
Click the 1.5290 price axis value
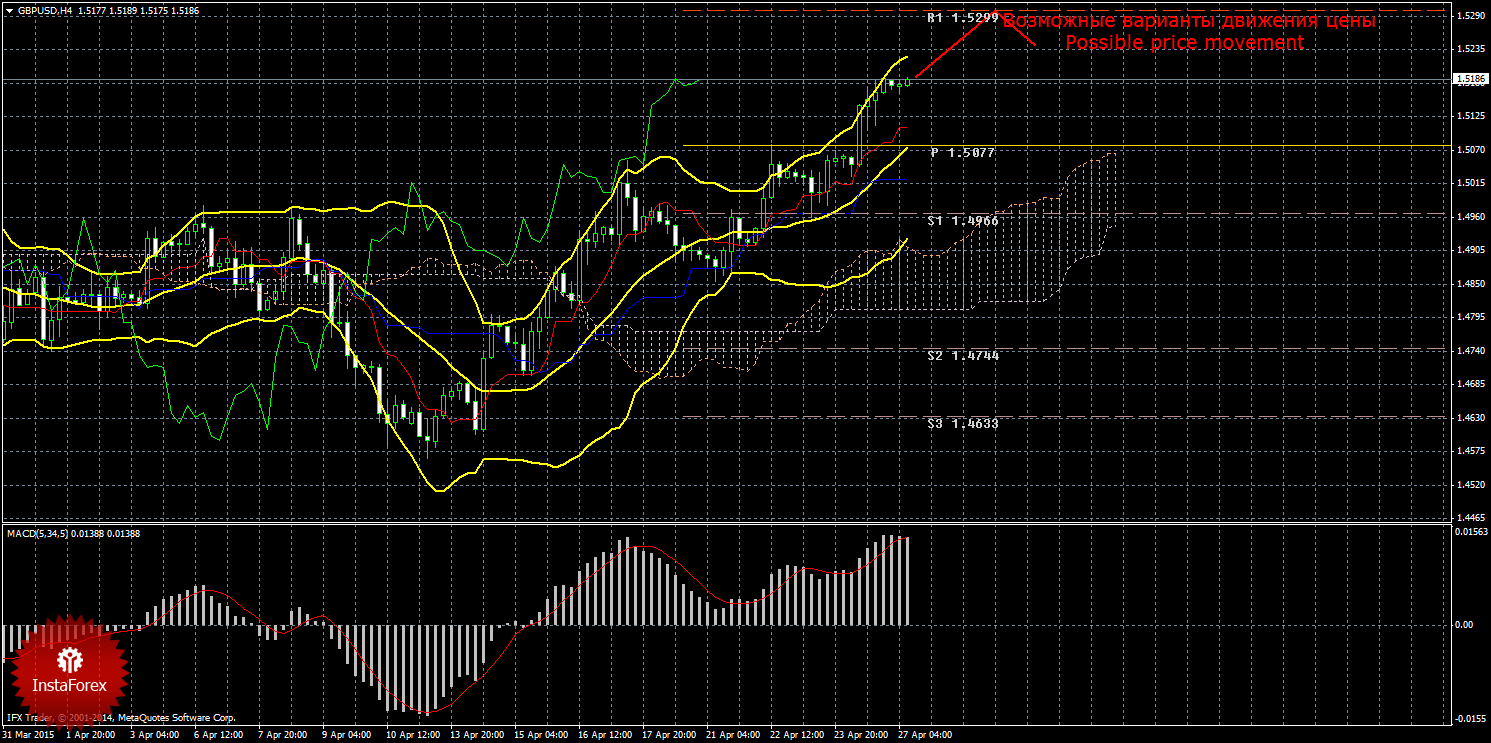pyautogui.click(x=1469, y=16)
